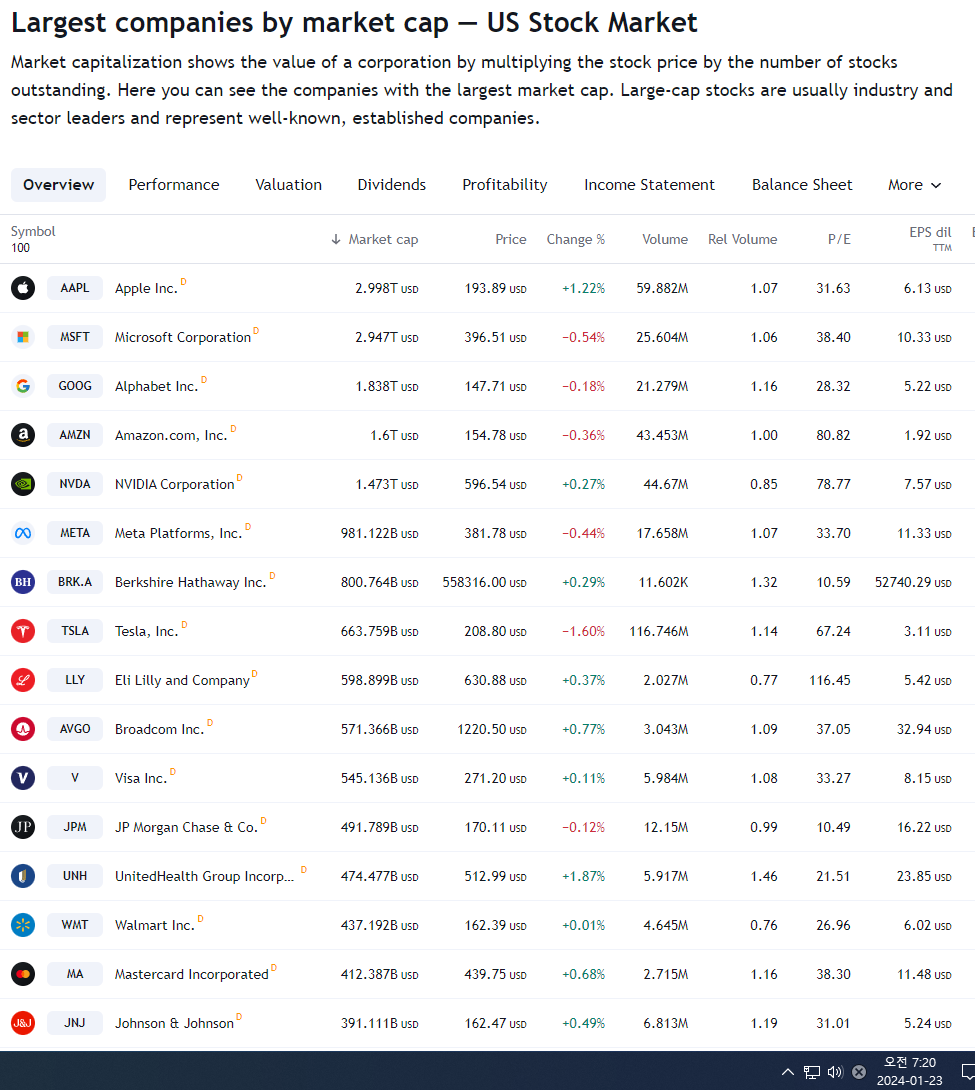Open the notification center icon
Viewport: 975px width, 1090px height.
coord(967,1072)
